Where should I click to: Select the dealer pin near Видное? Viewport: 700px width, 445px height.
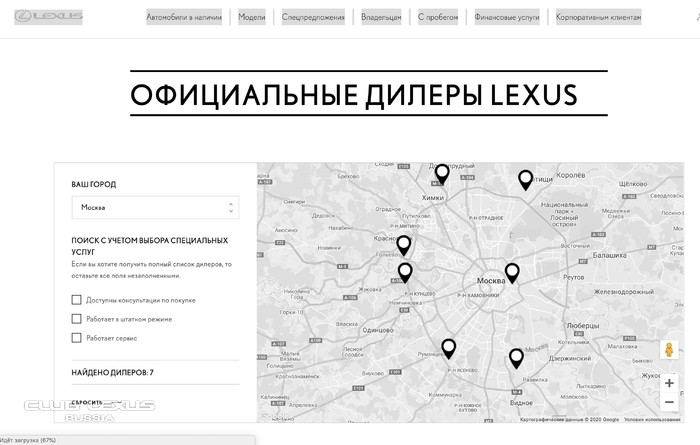[x=516, y=357]
